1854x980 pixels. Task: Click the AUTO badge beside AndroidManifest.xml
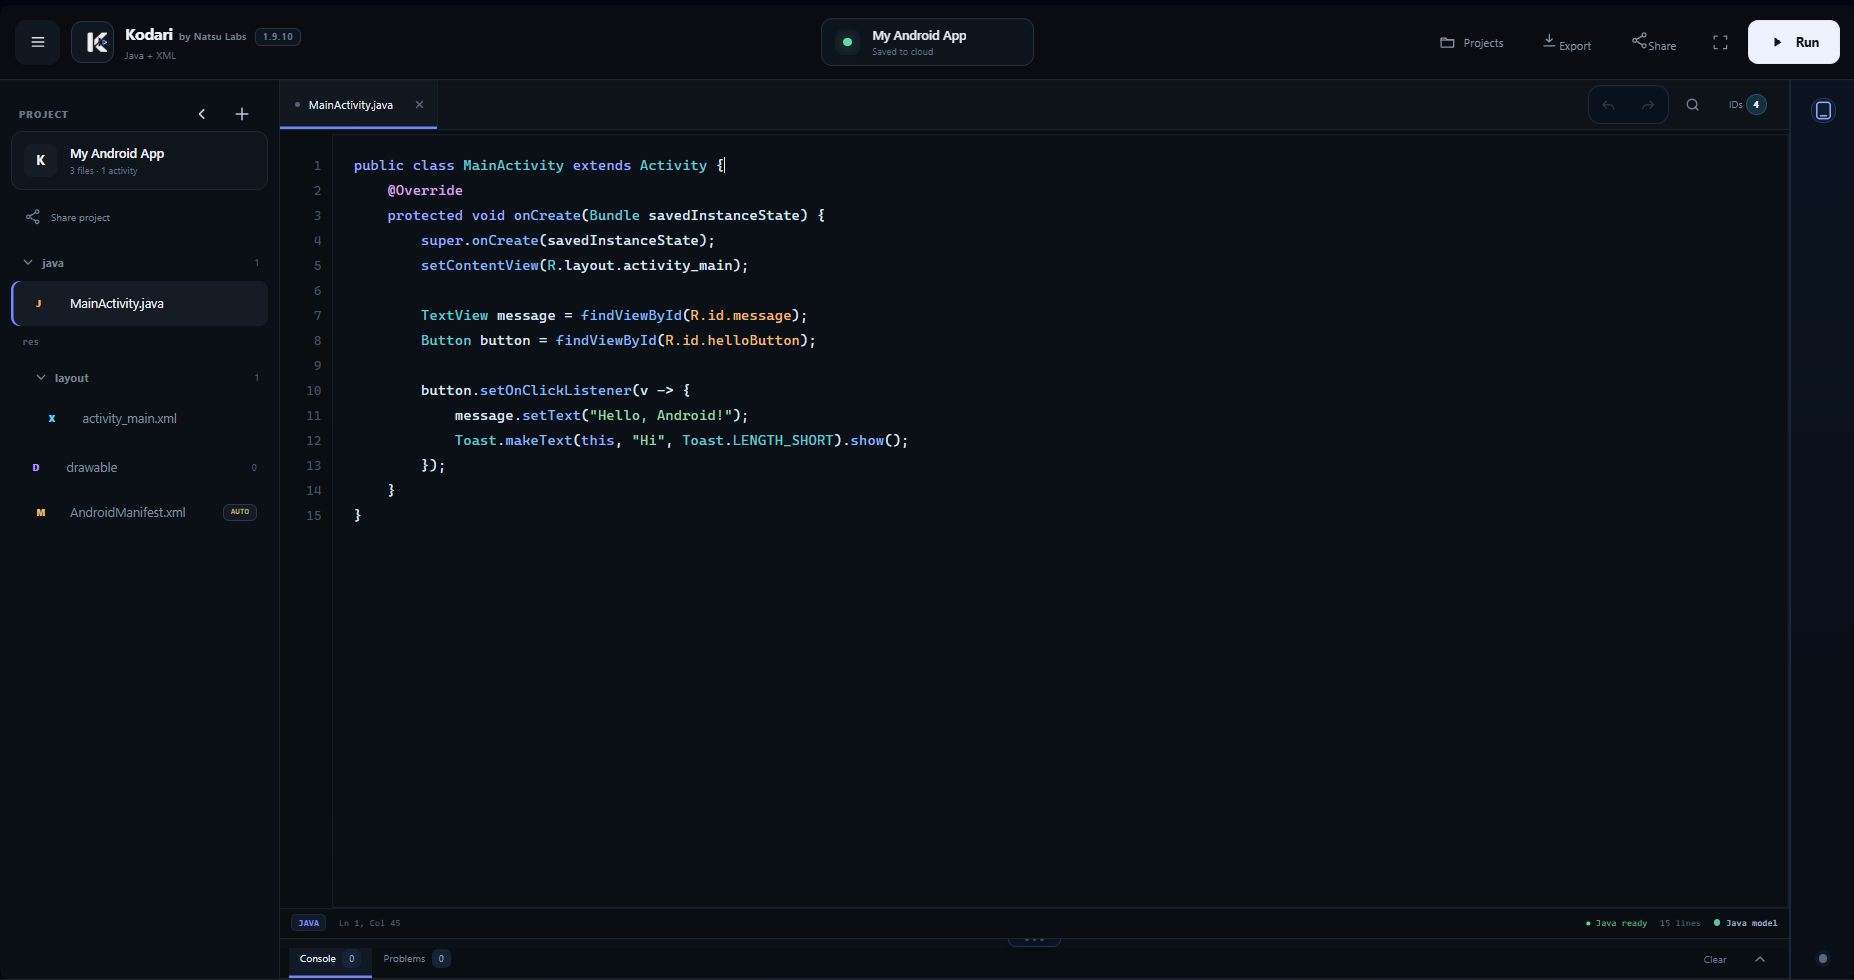[x=240, y=512]
